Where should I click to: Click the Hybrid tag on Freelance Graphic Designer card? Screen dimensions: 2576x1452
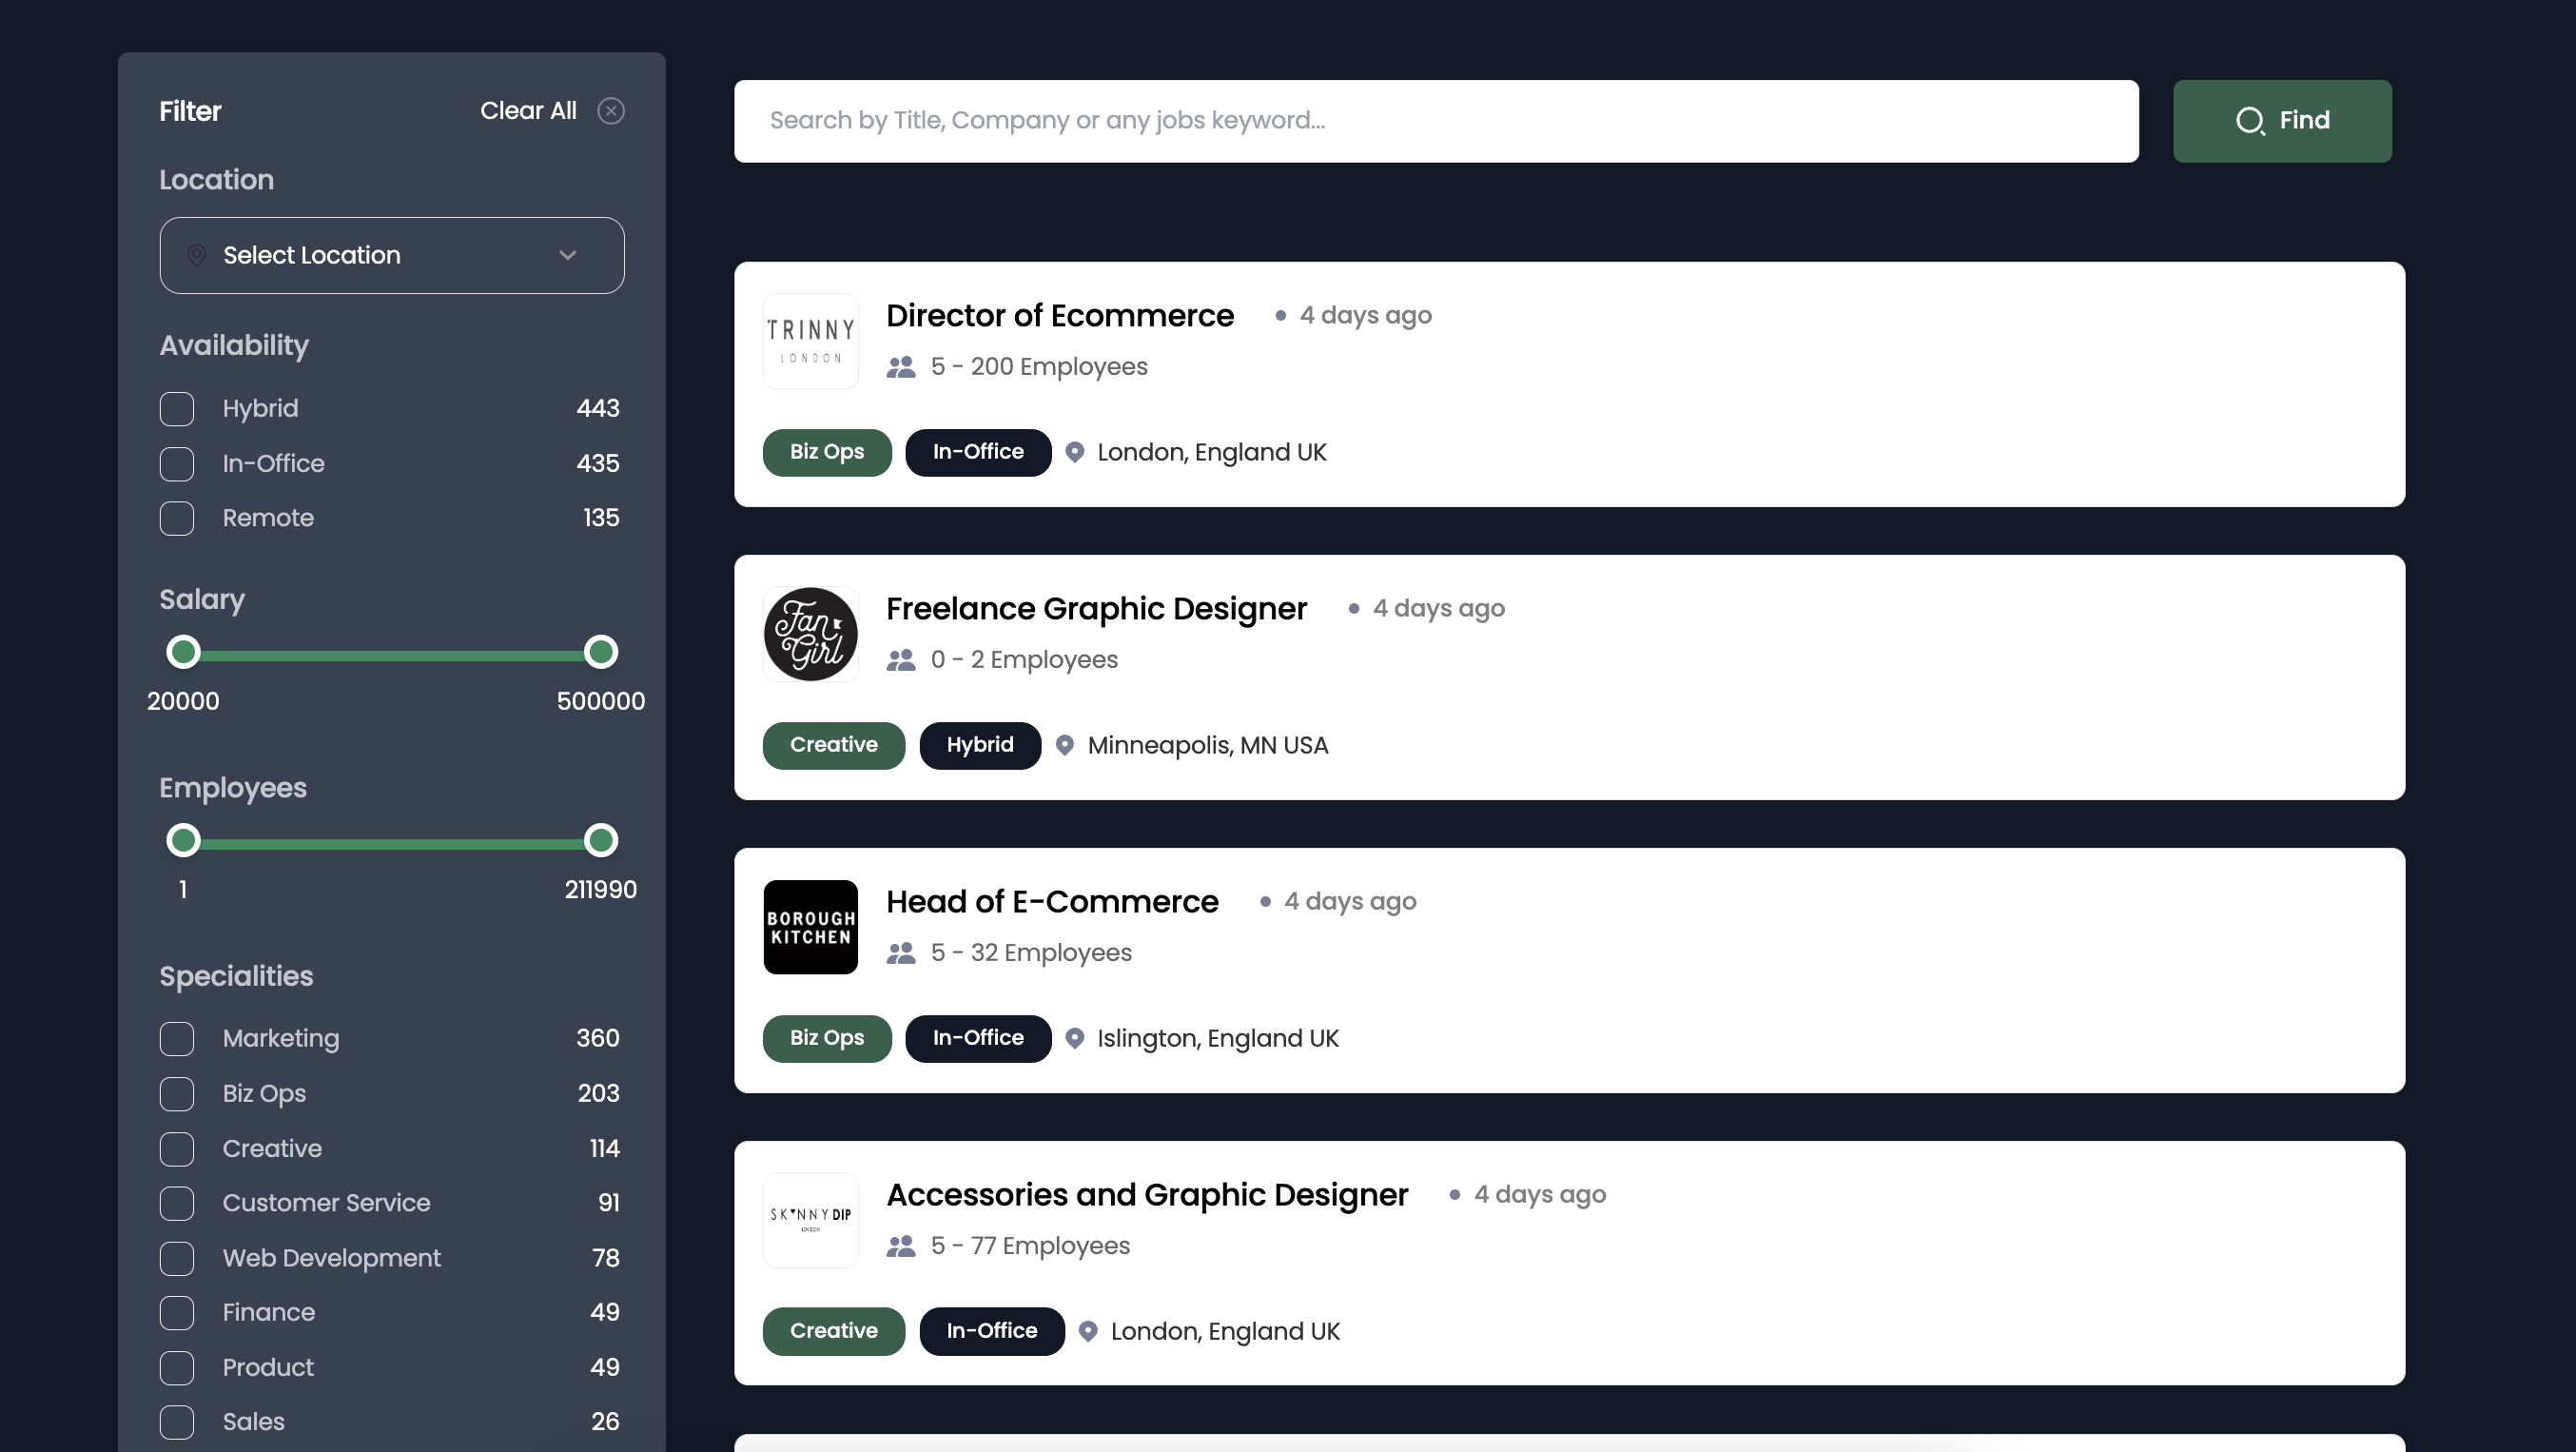980,746
